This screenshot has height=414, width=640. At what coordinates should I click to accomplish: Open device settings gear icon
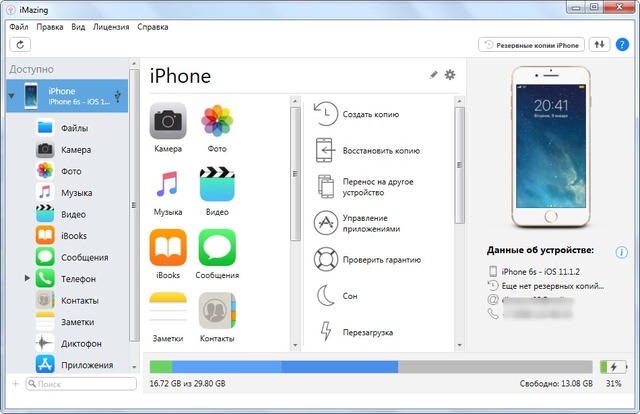(x=449, y=75)
